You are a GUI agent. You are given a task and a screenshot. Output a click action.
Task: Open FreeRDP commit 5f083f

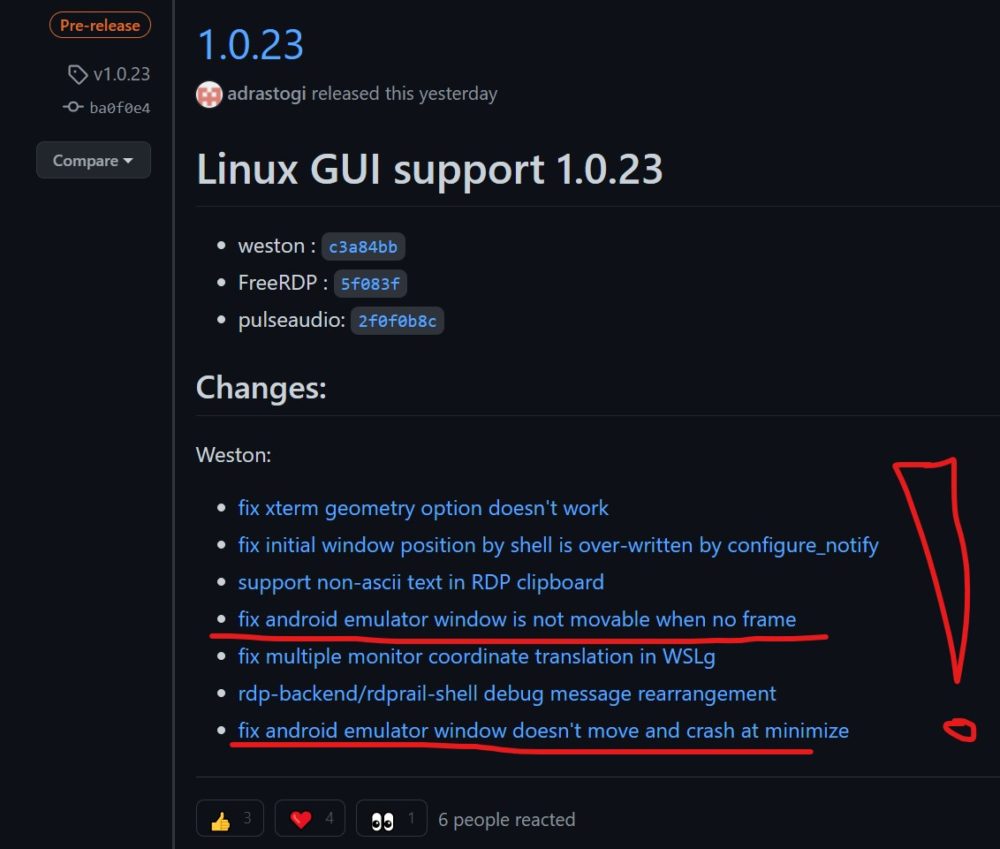tap(370, 284)
